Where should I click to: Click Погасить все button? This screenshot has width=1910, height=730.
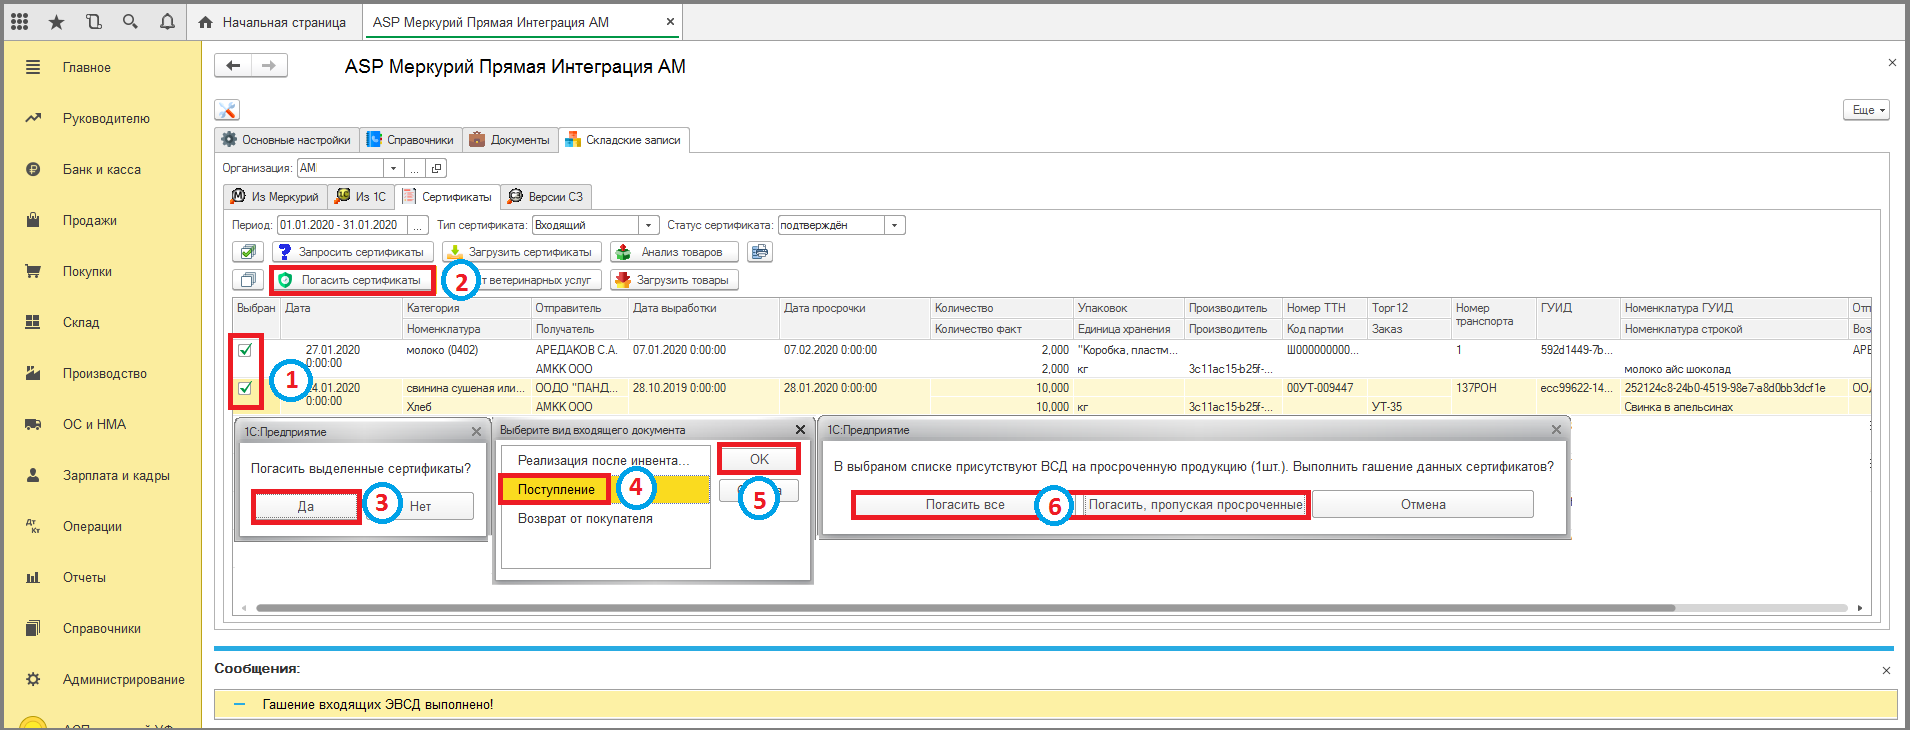coord(965,504)
